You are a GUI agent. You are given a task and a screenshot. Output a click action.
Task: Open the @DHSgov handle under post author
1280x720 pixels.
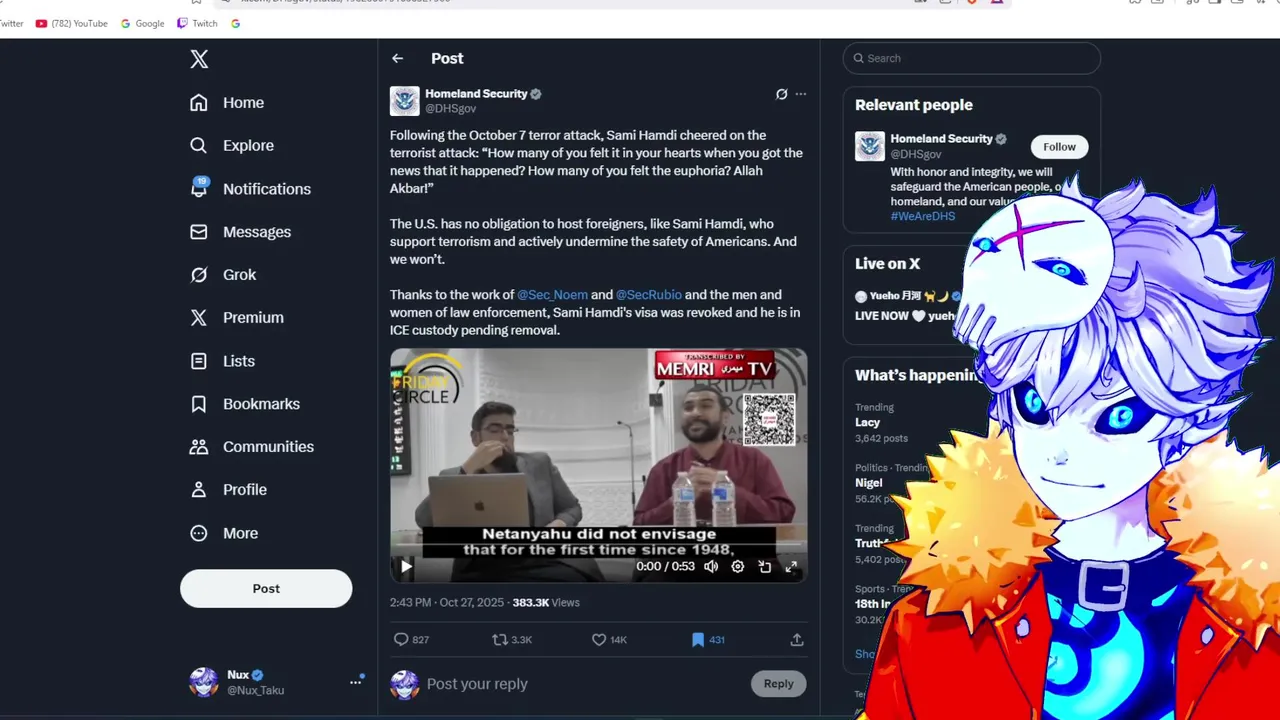(451, 109)
